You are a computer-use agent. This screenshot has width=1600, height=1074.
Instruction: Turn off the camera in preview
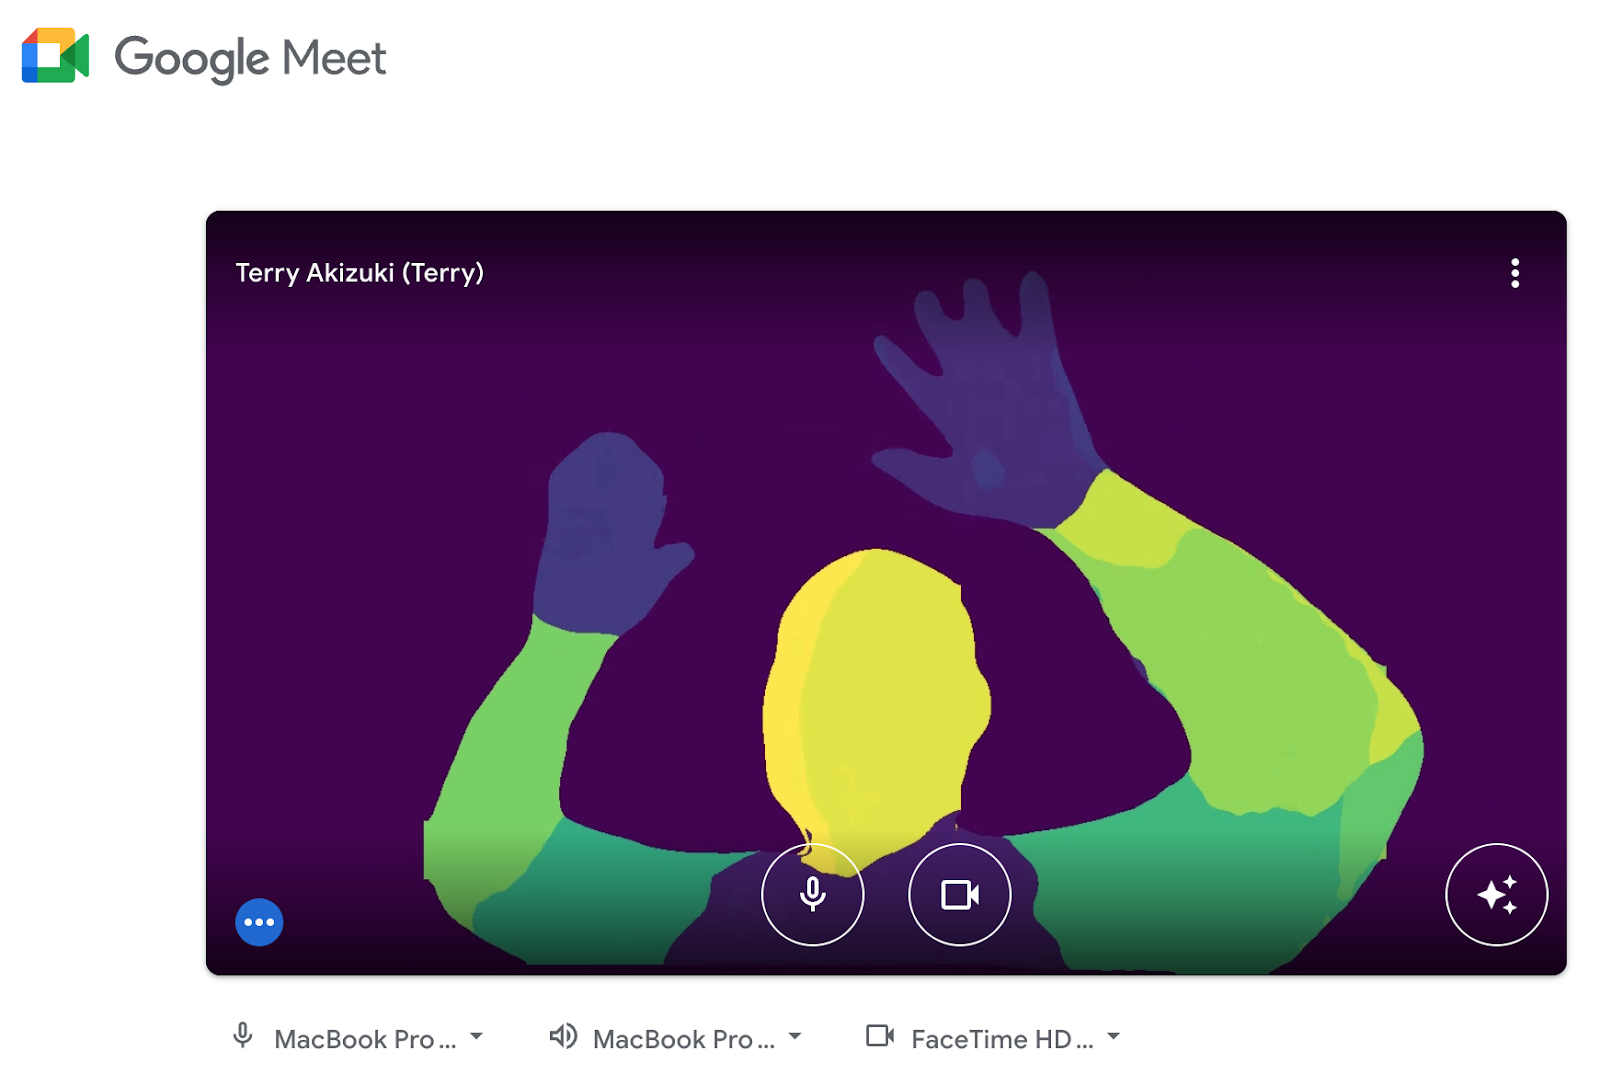pos(959,894)
